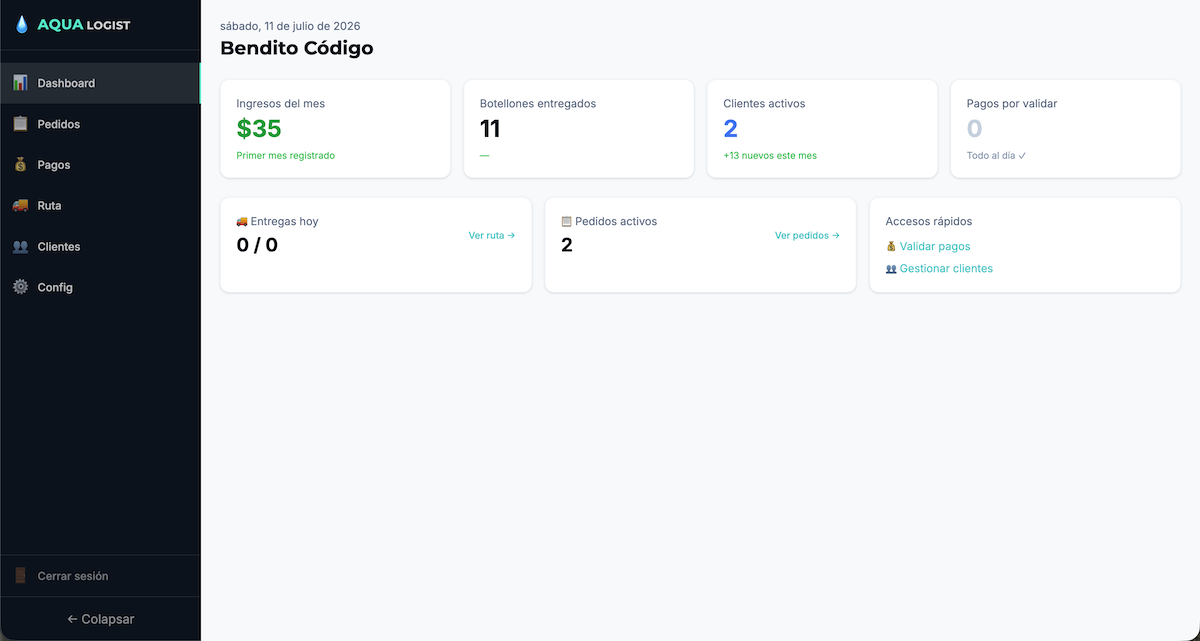
Task: Click the Clientes people icon
Action: point(20,247)
